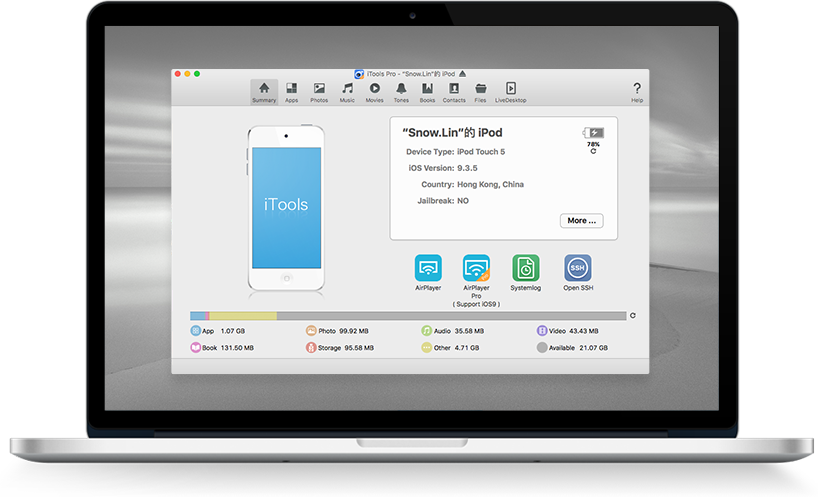Viewport: 818px width, 497px height.
Task: Launch the AirPlayer tool
Action: click(x=428, y=272)
